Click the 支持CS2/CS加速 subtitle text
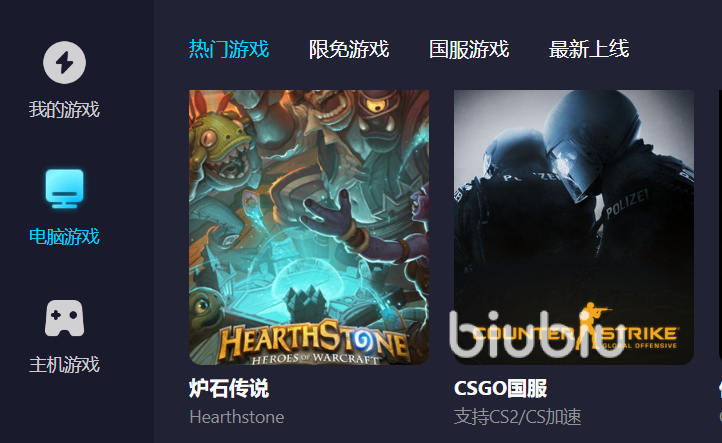722x443 pixels. [518, 417]
